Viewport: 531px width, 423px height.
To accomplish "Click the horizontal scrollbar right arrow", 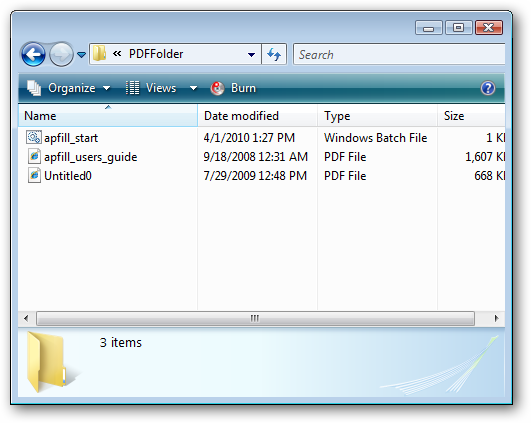I will (496, 318).
